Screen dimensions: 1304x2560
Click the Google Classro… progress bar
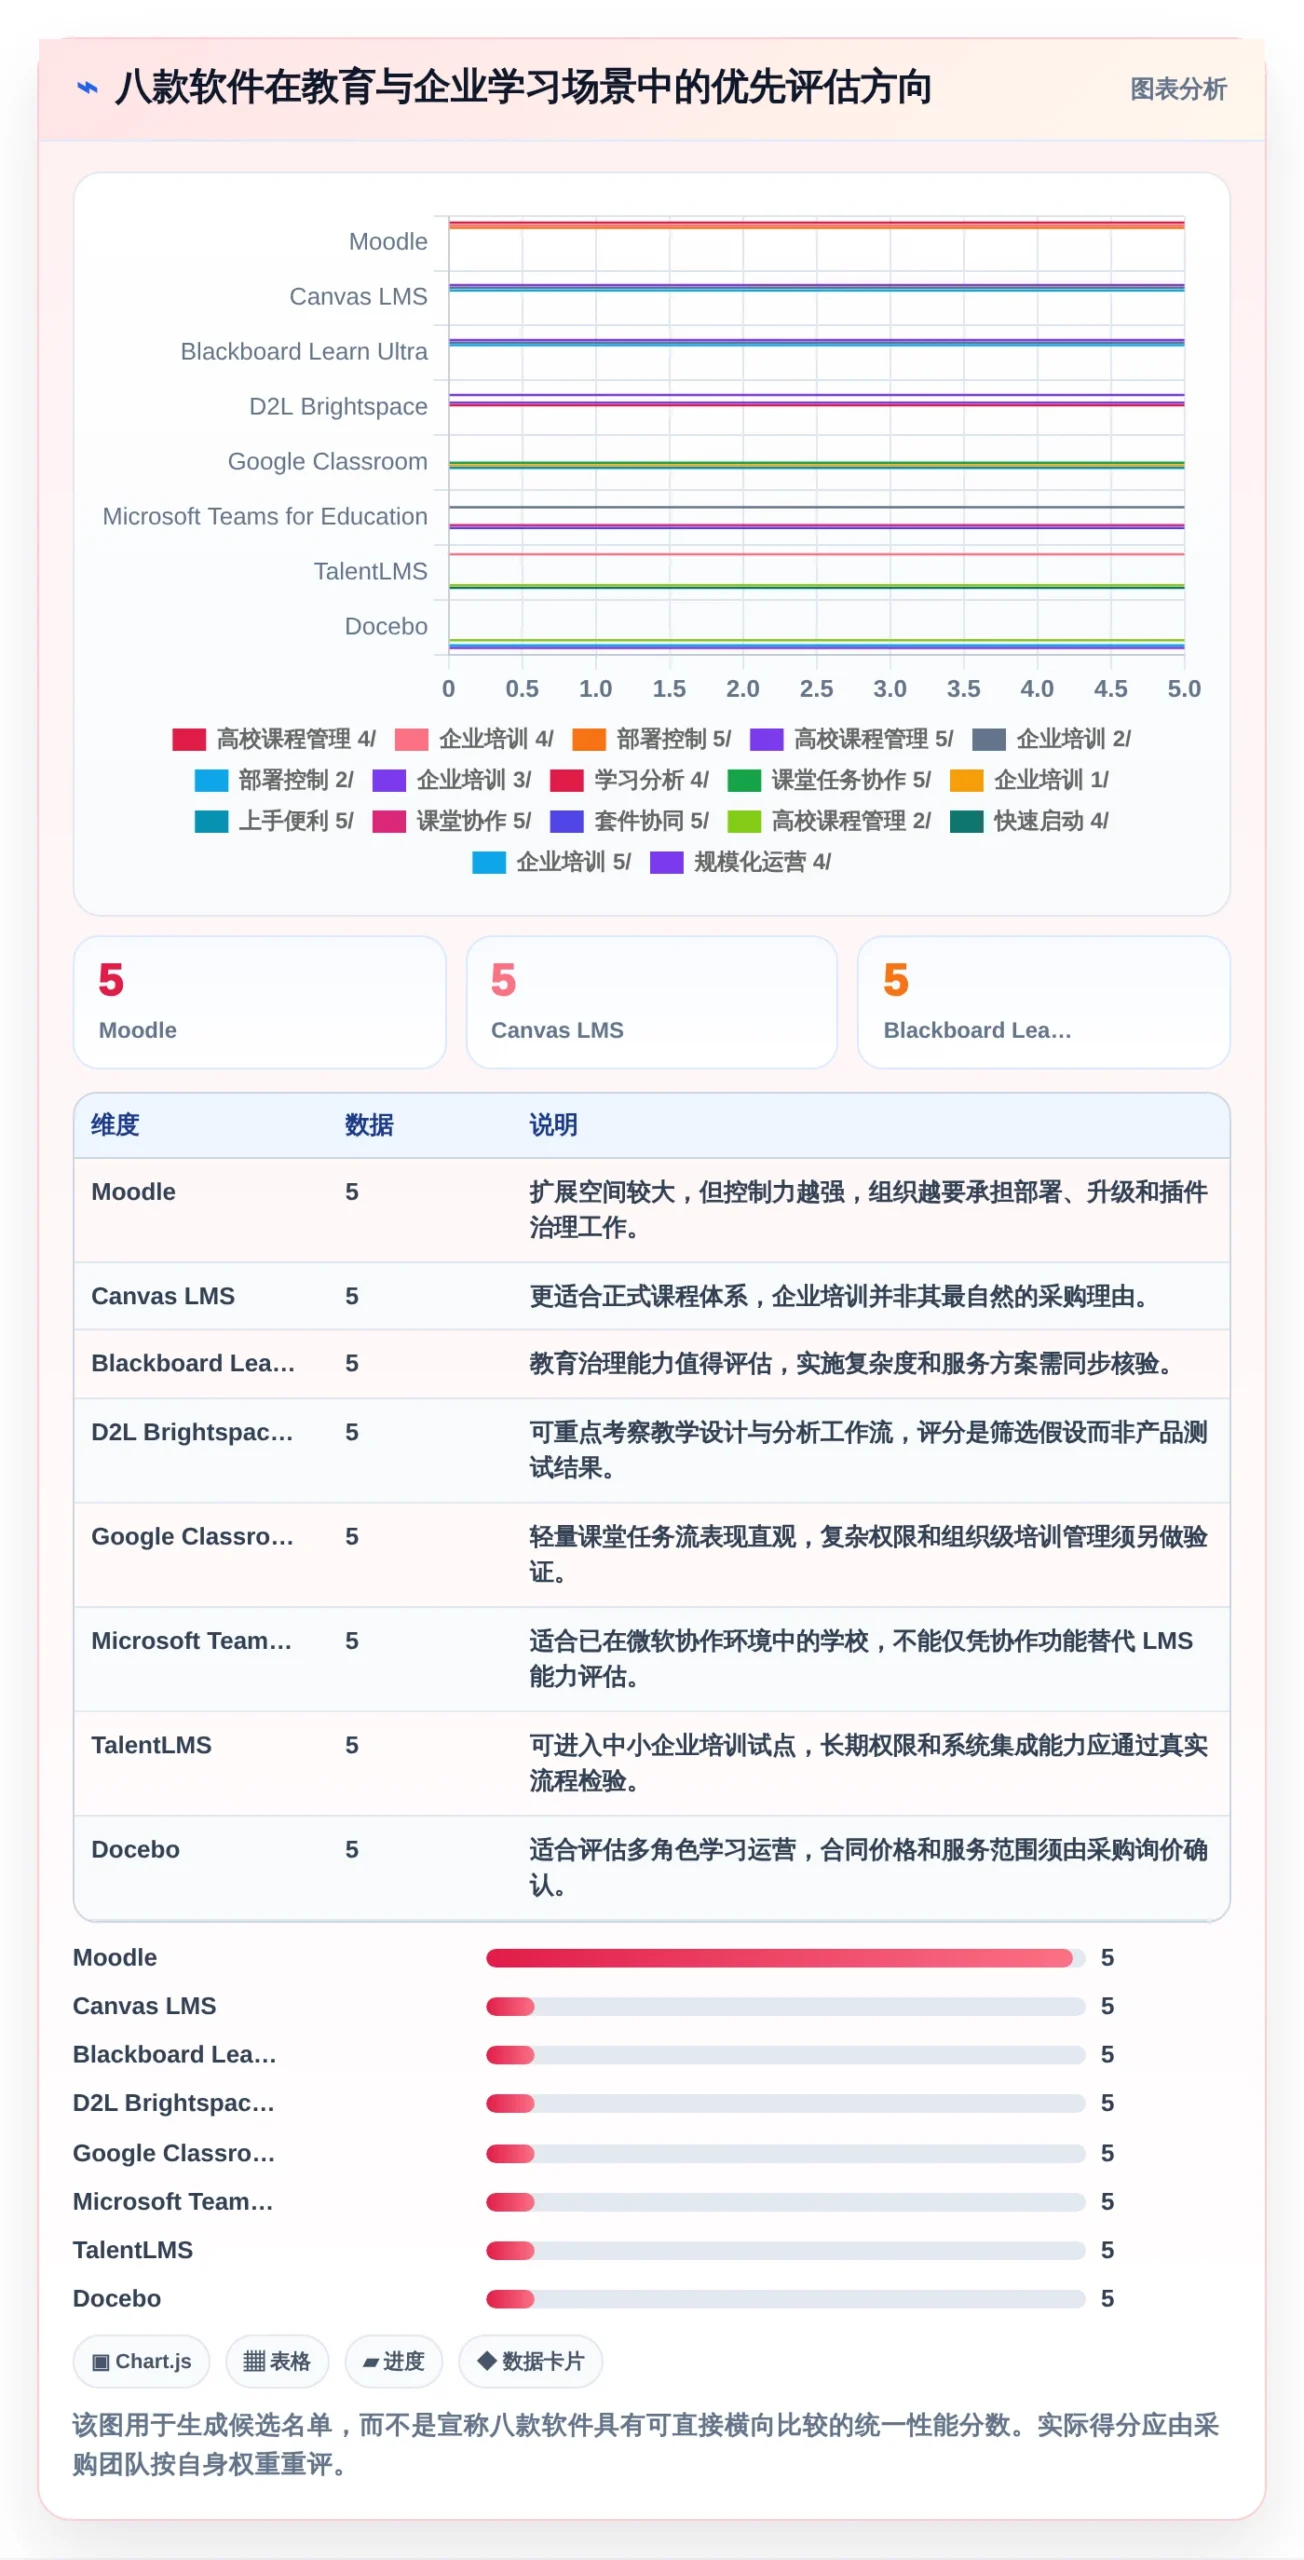[786, 2153]
